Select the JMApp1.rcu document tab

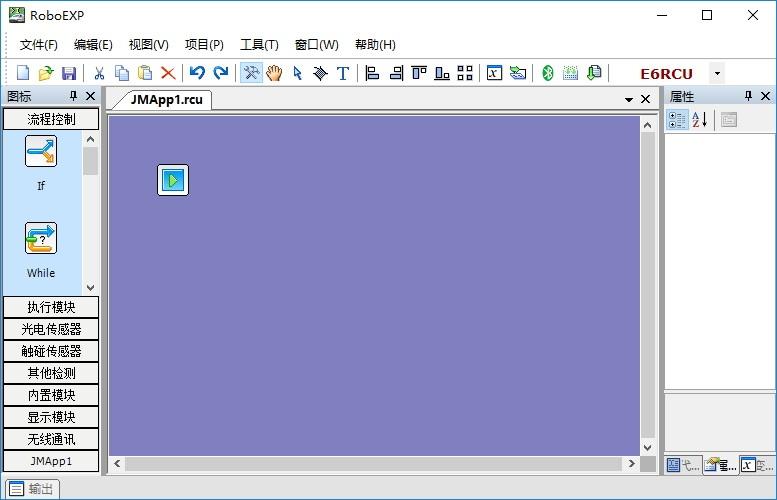coord(166,100)
